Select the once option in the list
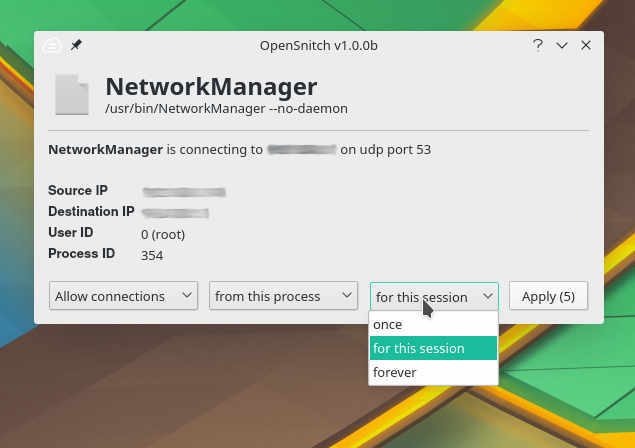This screenshot has width=635, height=448. (x=433, y=324)
